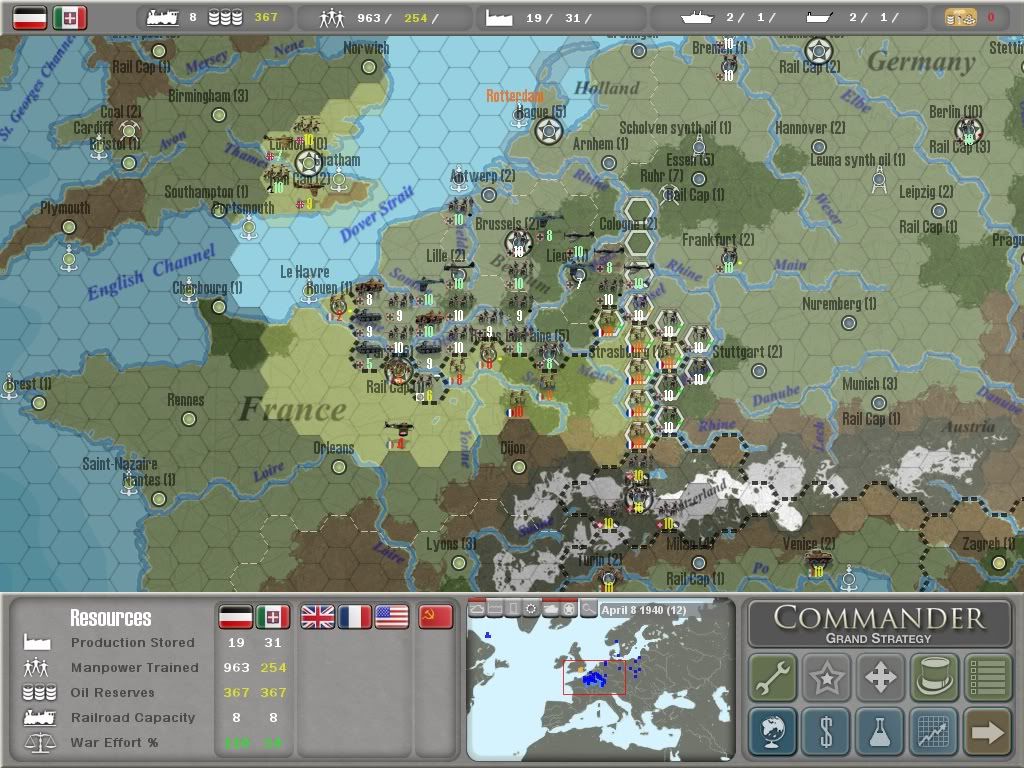Click the manpower people icon in top bar
Viewport: 1024px width, 768px height.
pos(332,18)
